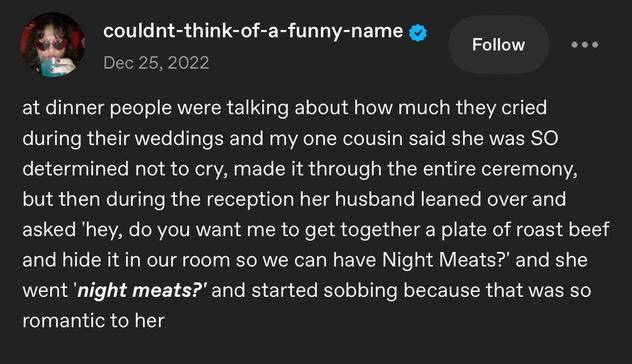Open the Dec 25, 2022 post permalink
Image resolution: width=632 pixels, height=364 pixels.
pyautogui.click(x=156, y=63)
